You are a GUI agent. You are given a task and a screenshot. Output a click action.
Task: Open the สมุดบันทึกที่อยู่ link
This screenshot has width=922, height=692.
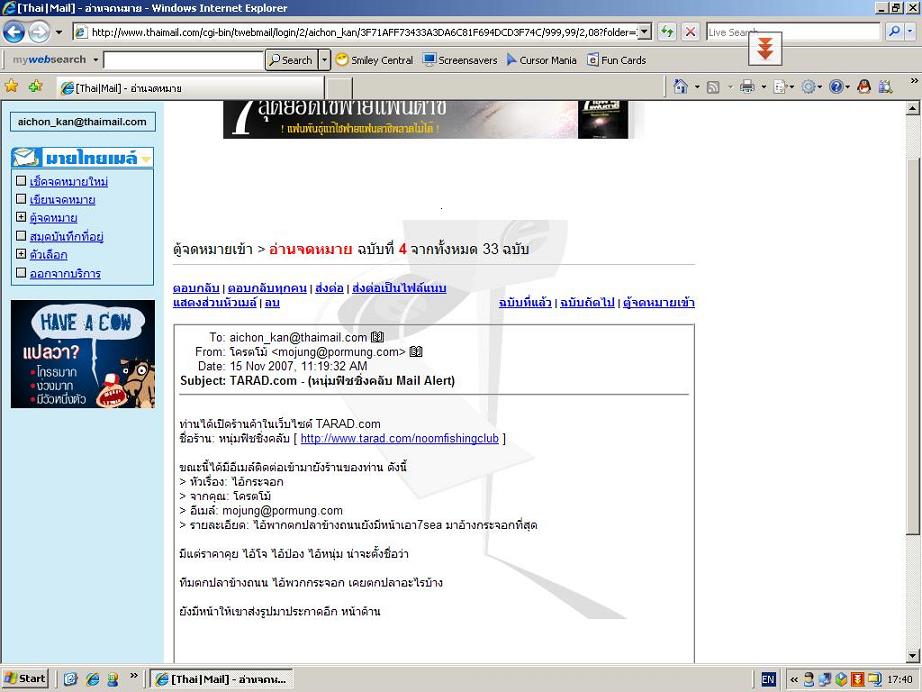66,236
